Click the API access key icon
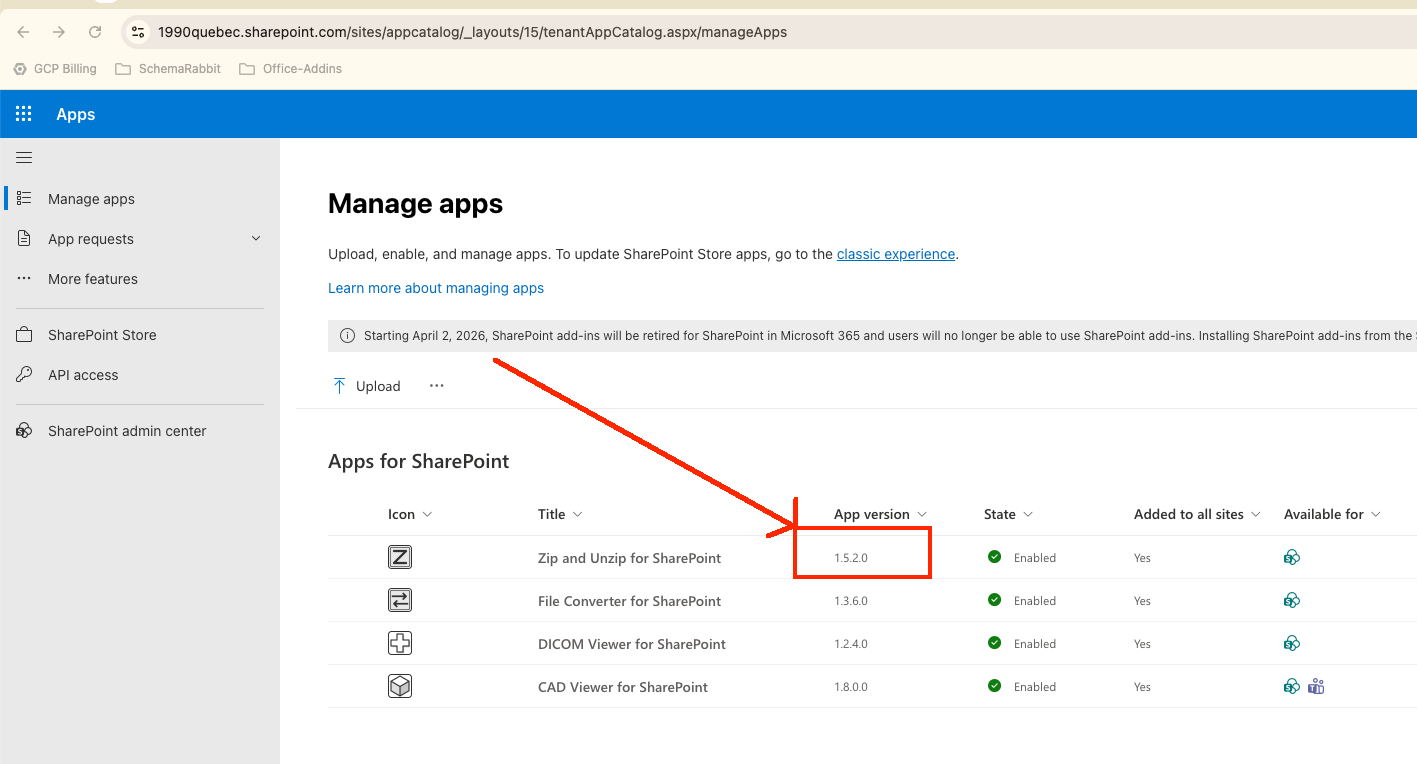The image size is (1417, 764). click(25, 374)
